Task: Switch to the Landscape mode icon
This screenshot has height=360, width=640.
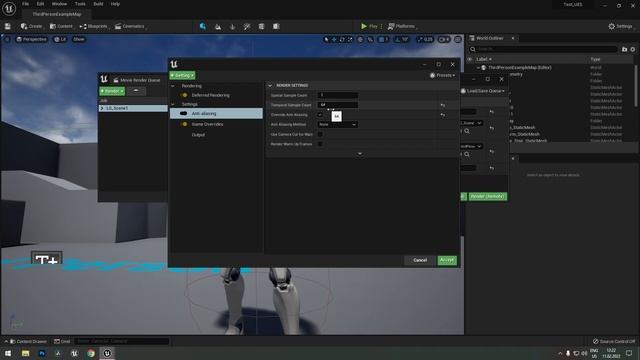Action: (218, 27)
